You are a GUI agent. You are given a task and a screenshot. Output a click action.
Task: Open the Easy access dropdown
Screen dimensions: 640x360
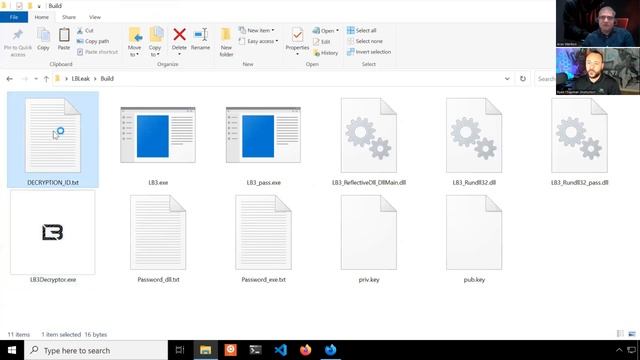point(258,41)
